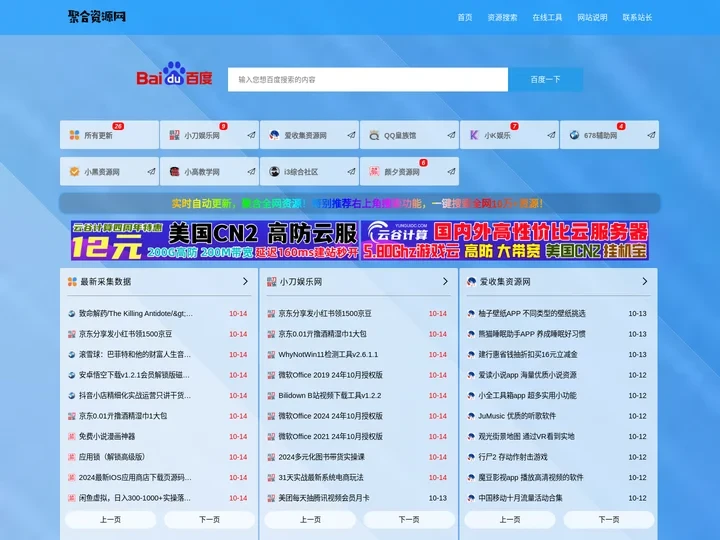Viewport: 720px width, 540px height.
Task: Open 美团每天抽腾讯视频会员月卡 entry
Action: [x=324, y=498]
